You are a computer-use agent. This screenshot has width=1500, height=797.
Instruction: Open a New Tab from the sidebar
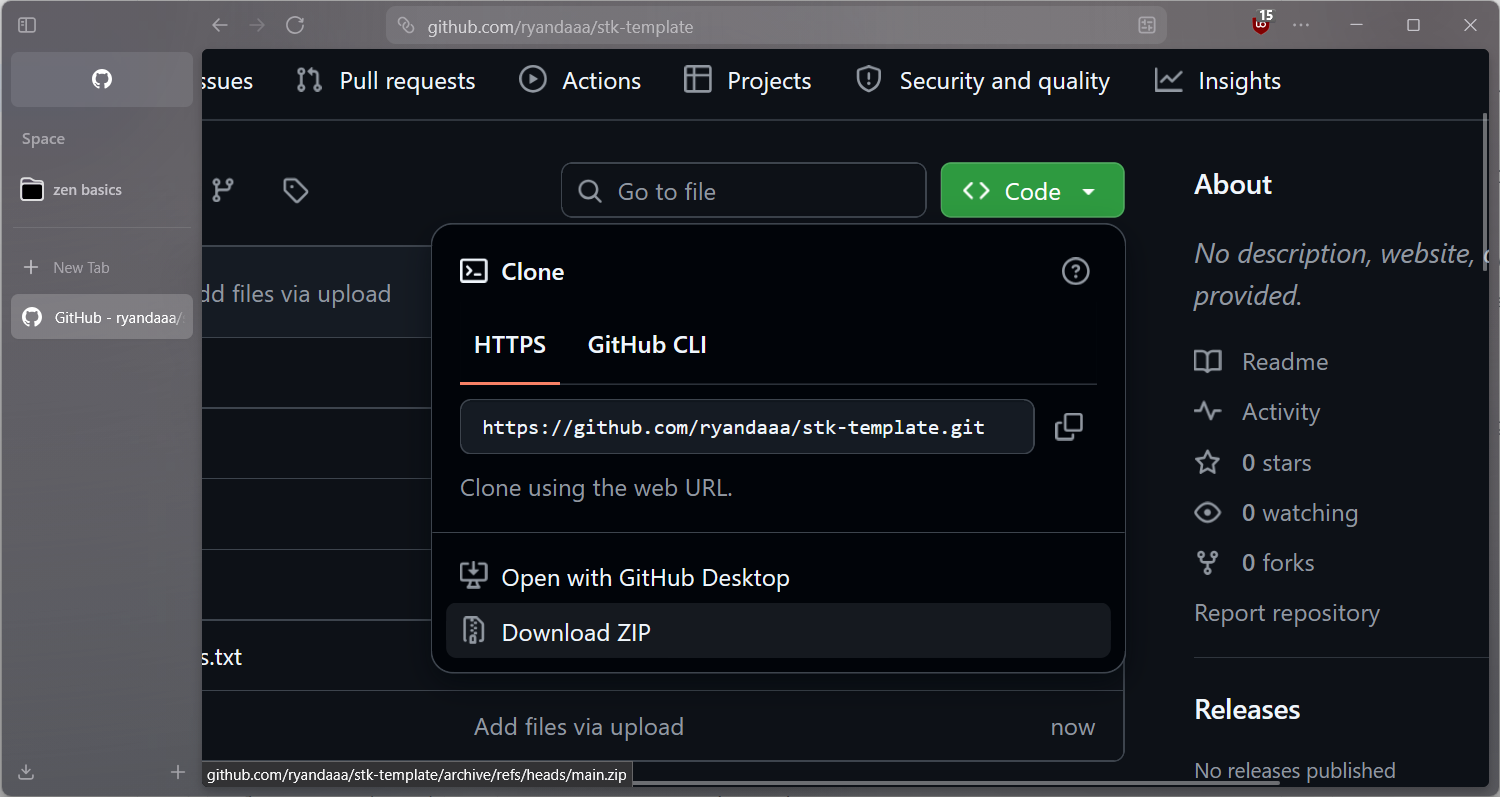102,267
